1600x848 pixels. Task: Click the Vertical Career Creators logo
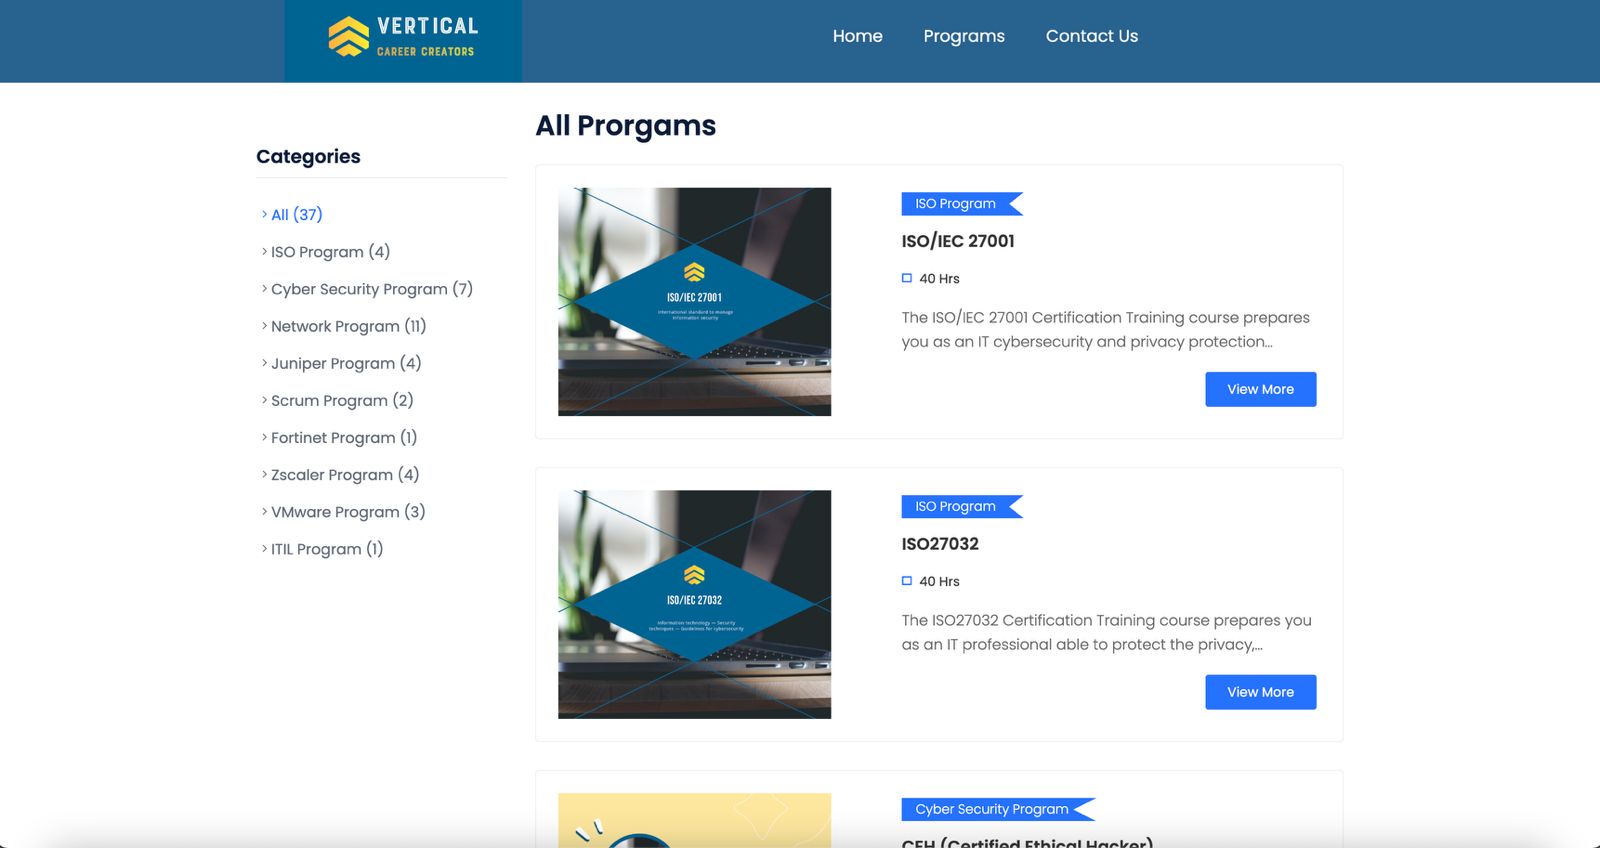click(x=403, y=37)
